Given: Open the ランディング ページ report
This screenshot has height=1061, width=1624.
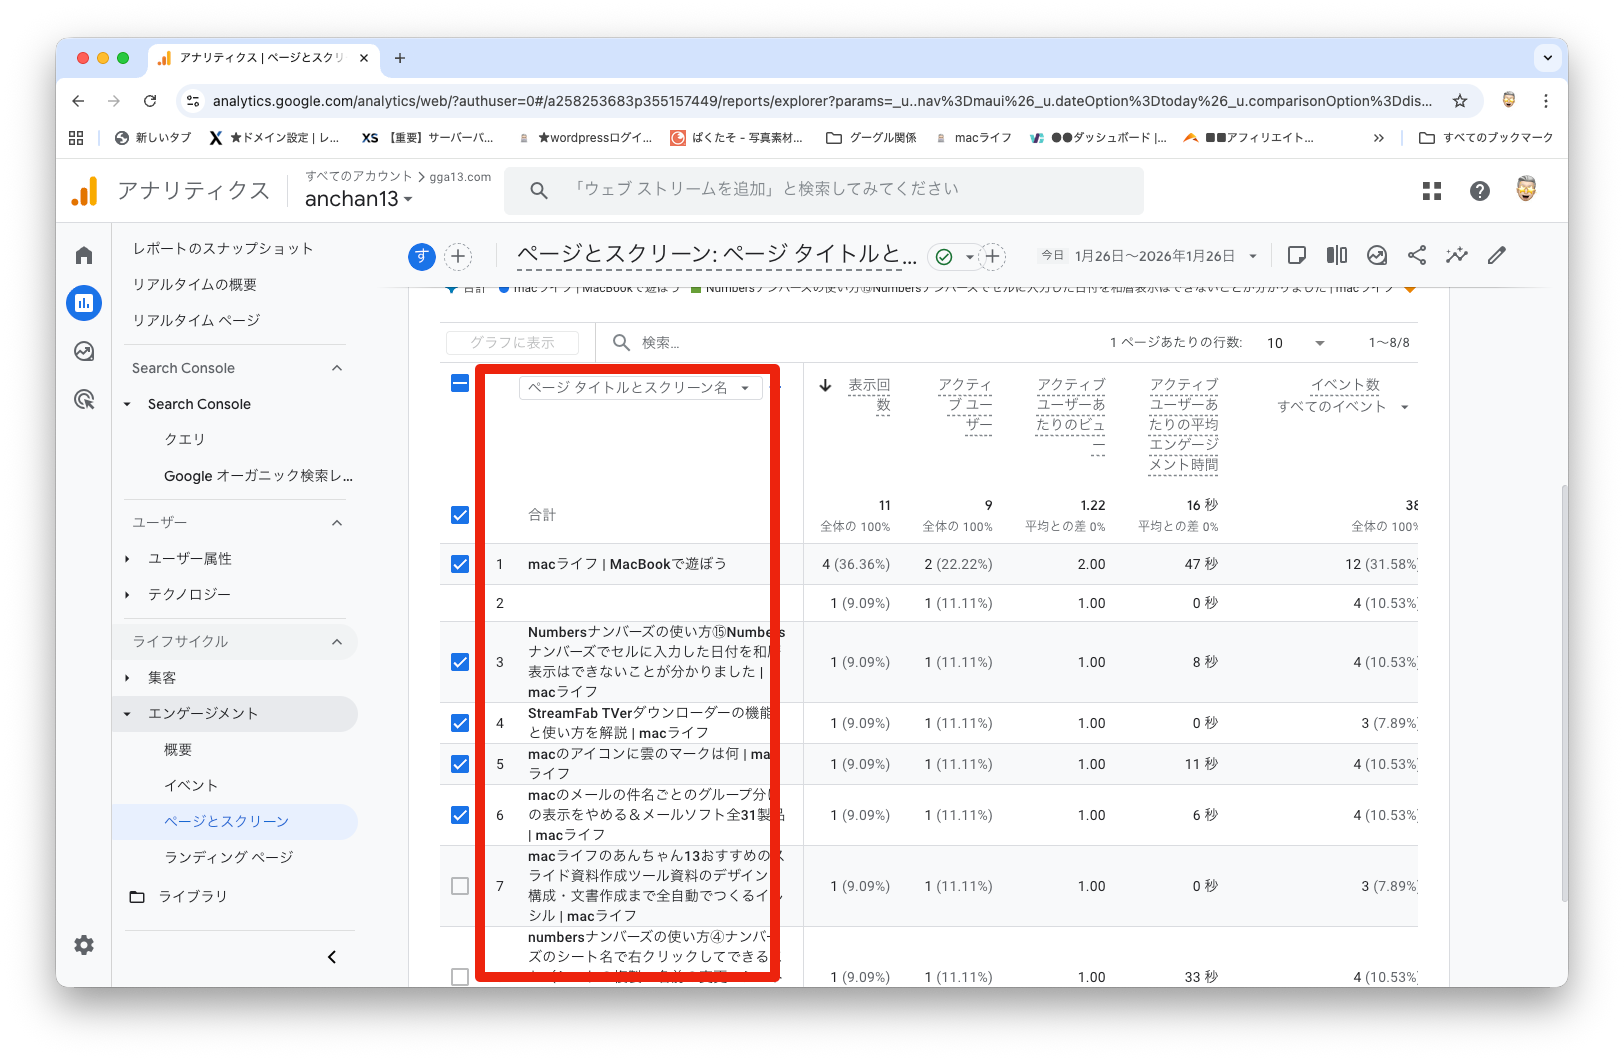Looking at the screenshot, I should [x=229, y=857].
